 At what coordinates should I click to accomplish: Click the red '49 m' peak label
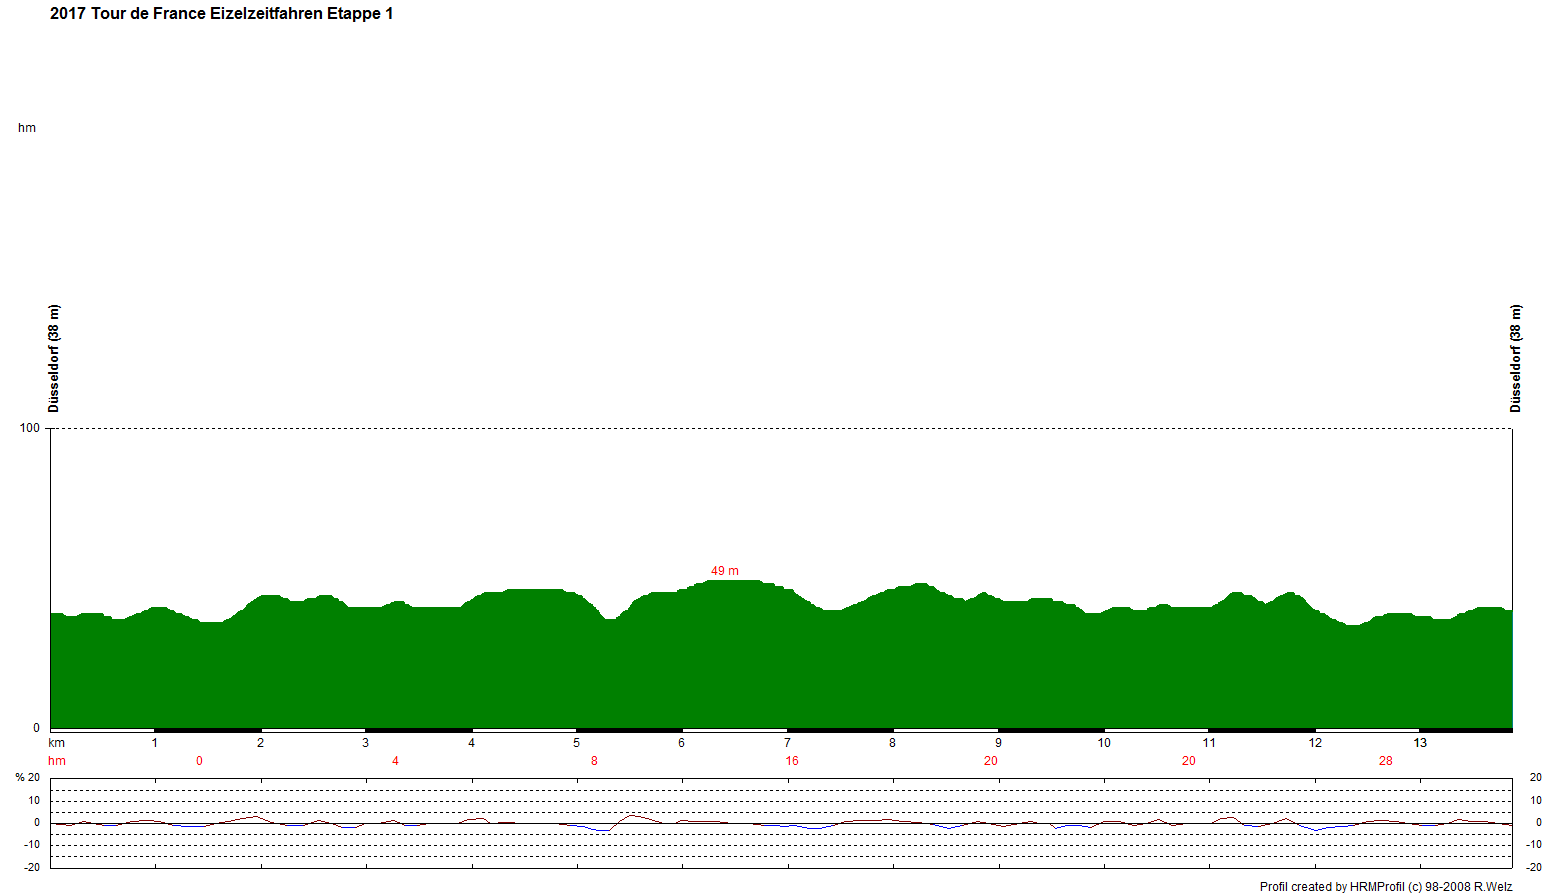725,571
